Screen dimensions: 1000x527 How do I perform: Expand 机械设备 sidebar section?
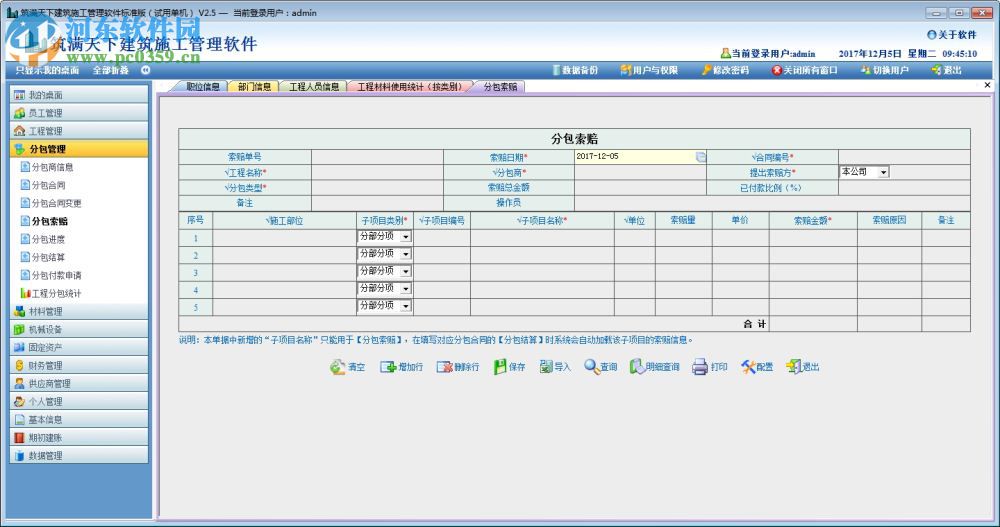79,329
